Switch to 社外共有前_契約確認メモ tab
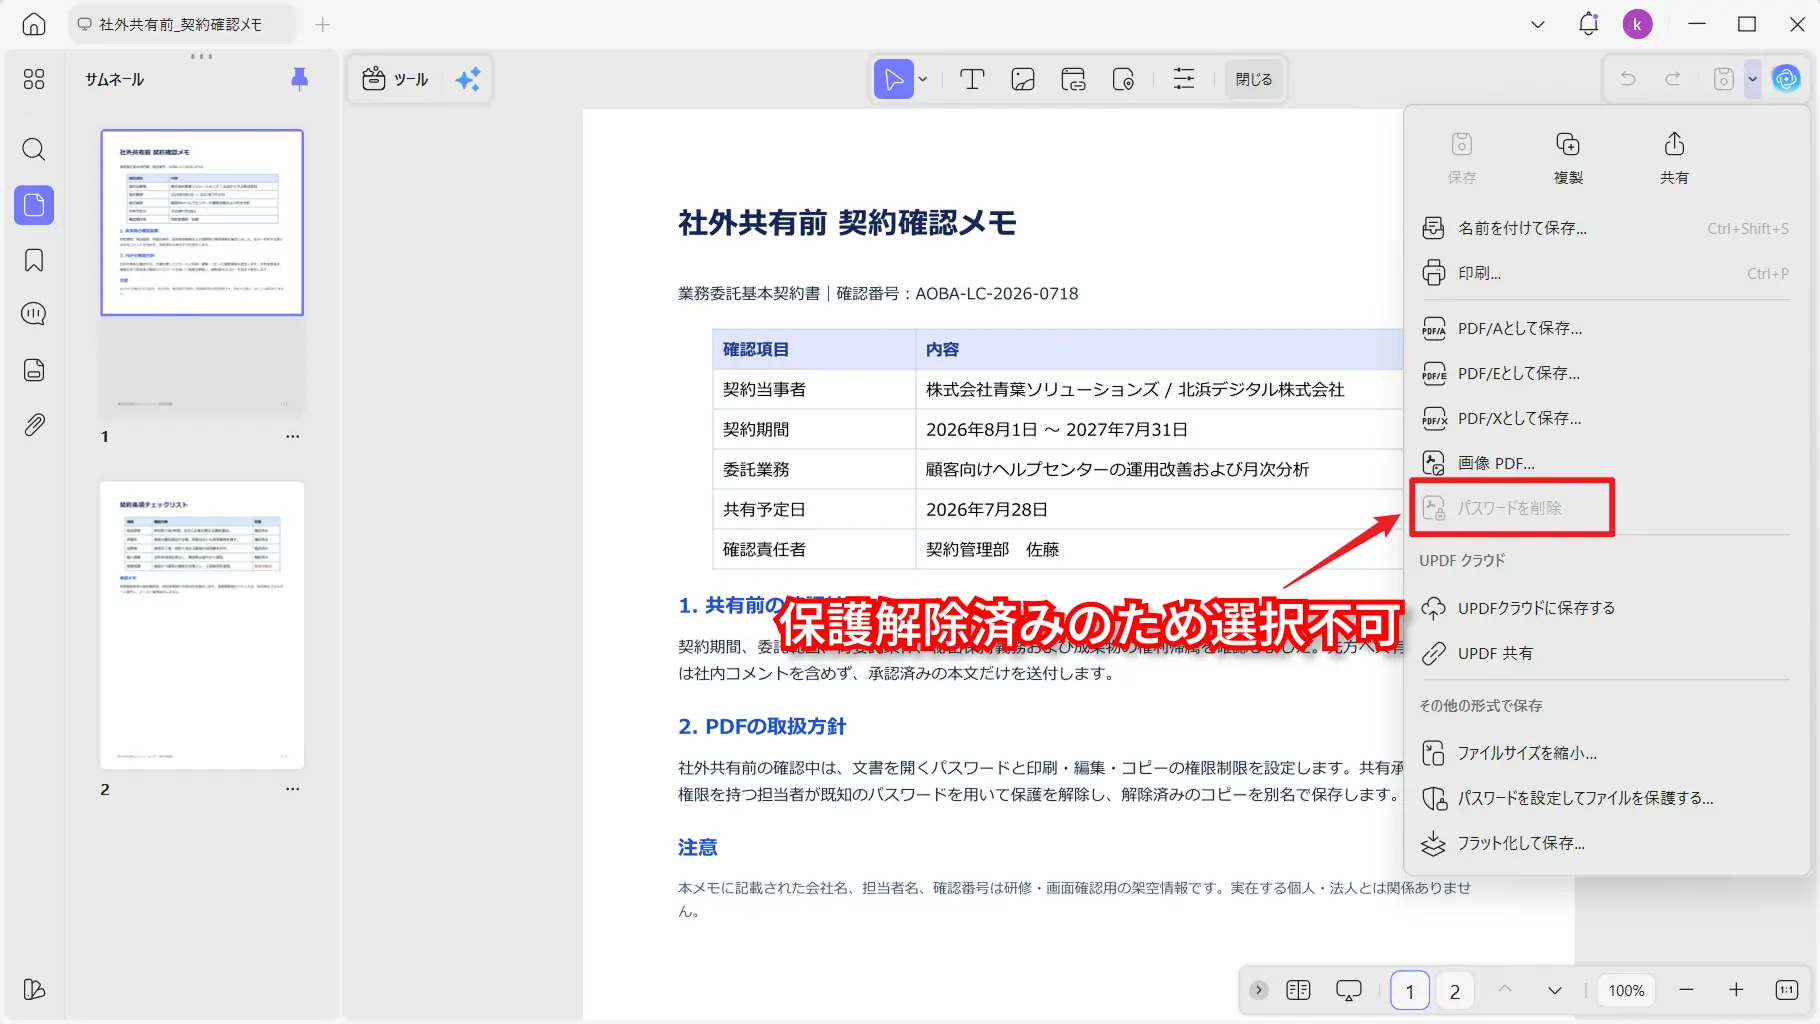 tap(181, 24)
